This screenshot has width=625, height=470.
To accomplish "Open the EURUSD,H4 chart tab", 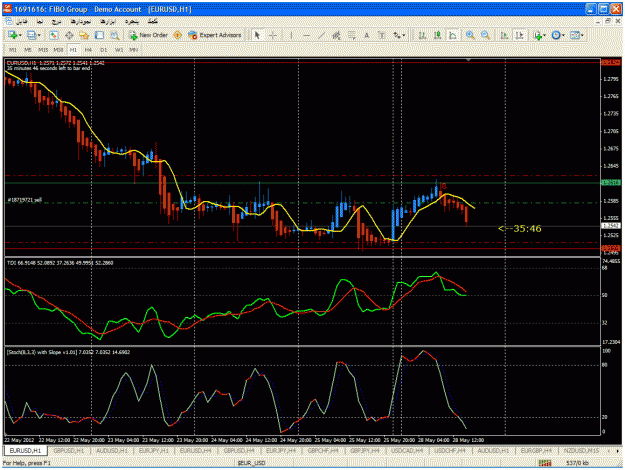I will [196, 450].
